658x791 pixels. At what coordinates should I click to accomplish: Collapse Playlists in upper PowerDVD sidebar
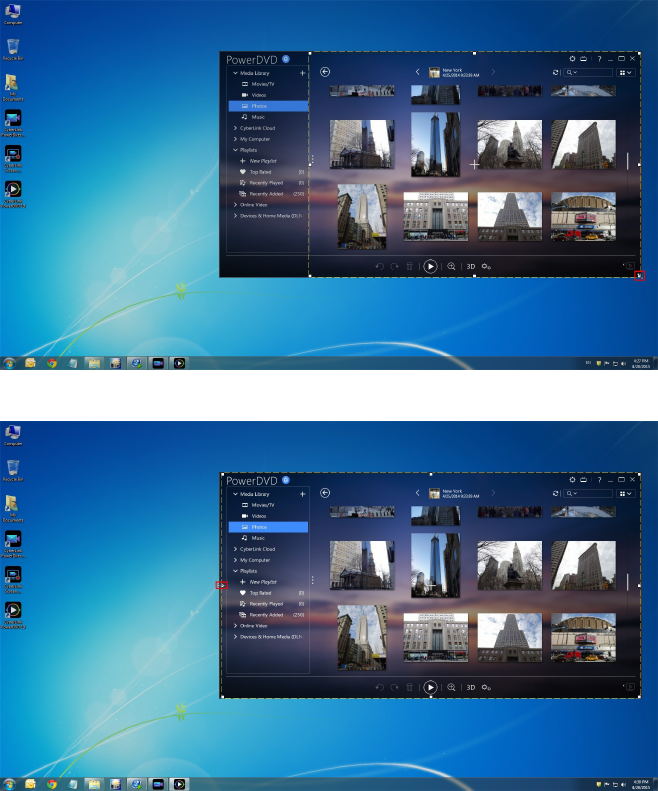[235, 150]
